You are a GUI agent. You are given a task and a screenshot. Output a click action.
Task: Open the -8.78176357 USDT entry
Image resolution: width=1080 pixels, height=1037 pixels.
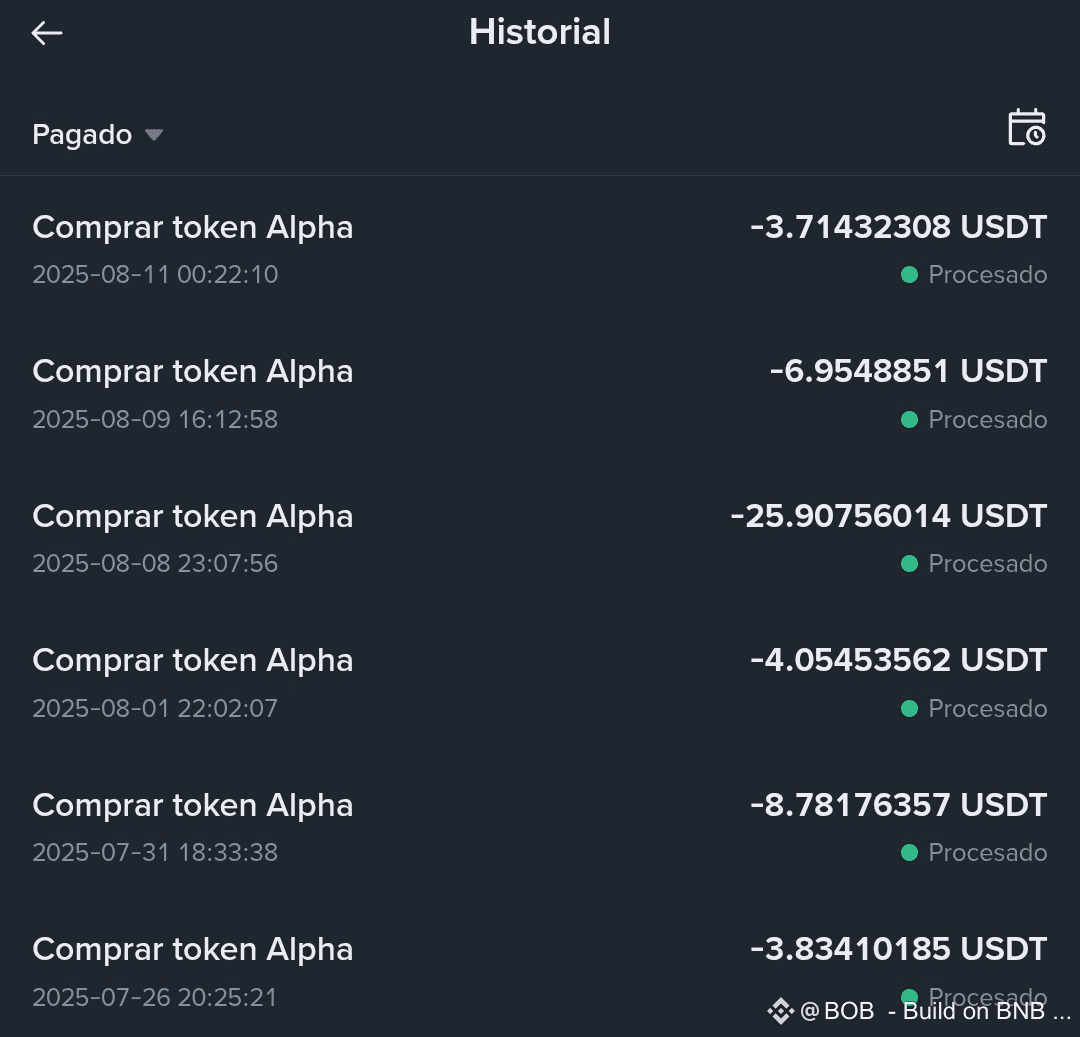(540, 828)
